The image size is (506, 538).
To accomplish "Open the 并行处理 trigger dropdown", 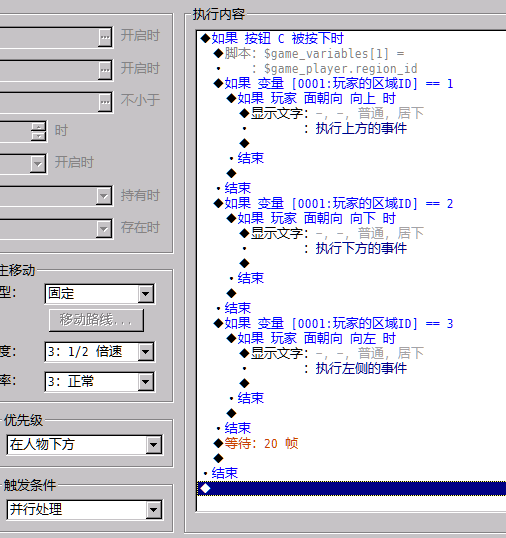I will pos(153,510).
